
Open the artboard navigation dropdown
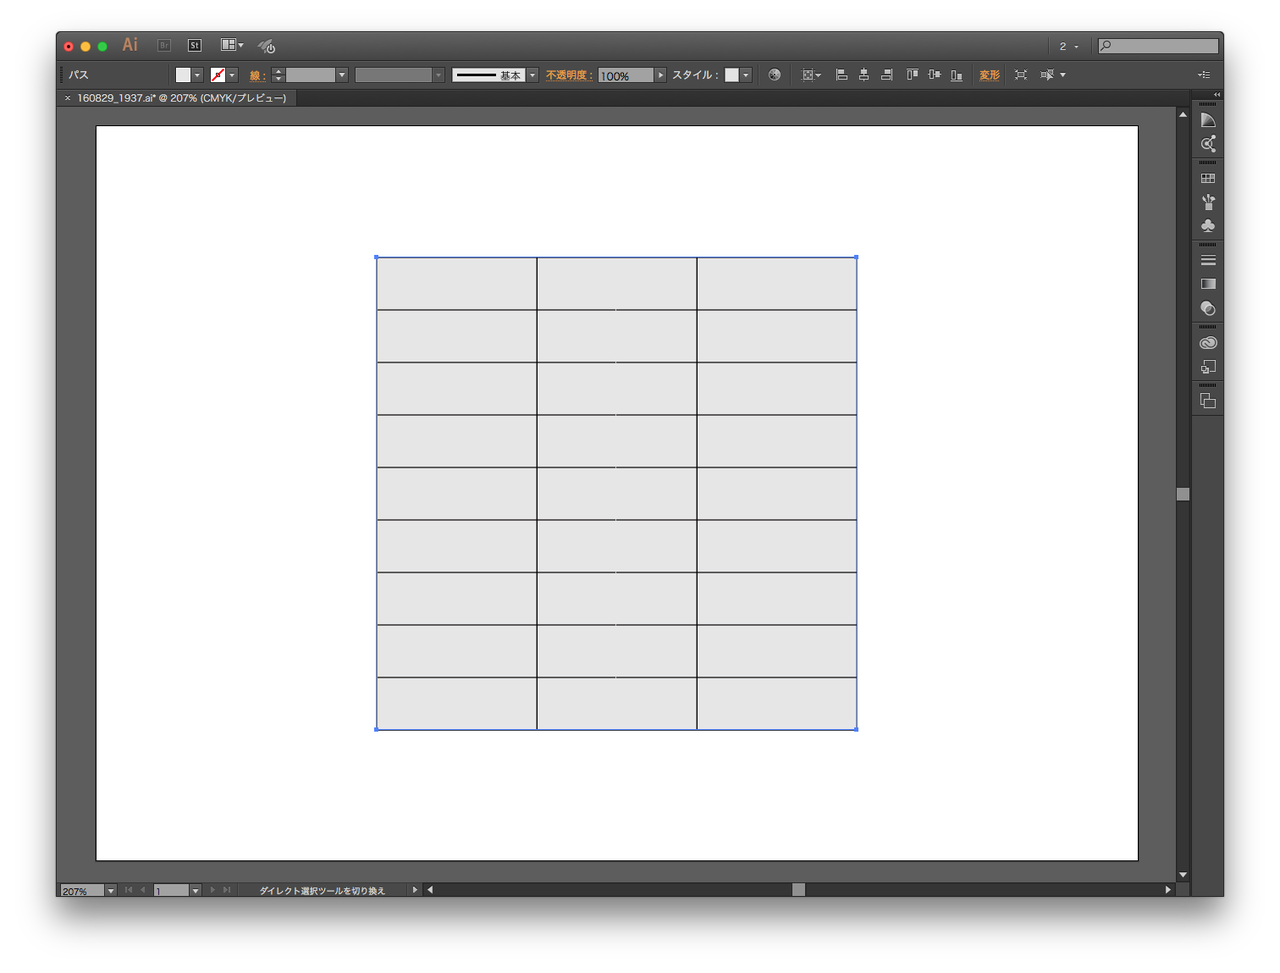click(x=196, y=890)
